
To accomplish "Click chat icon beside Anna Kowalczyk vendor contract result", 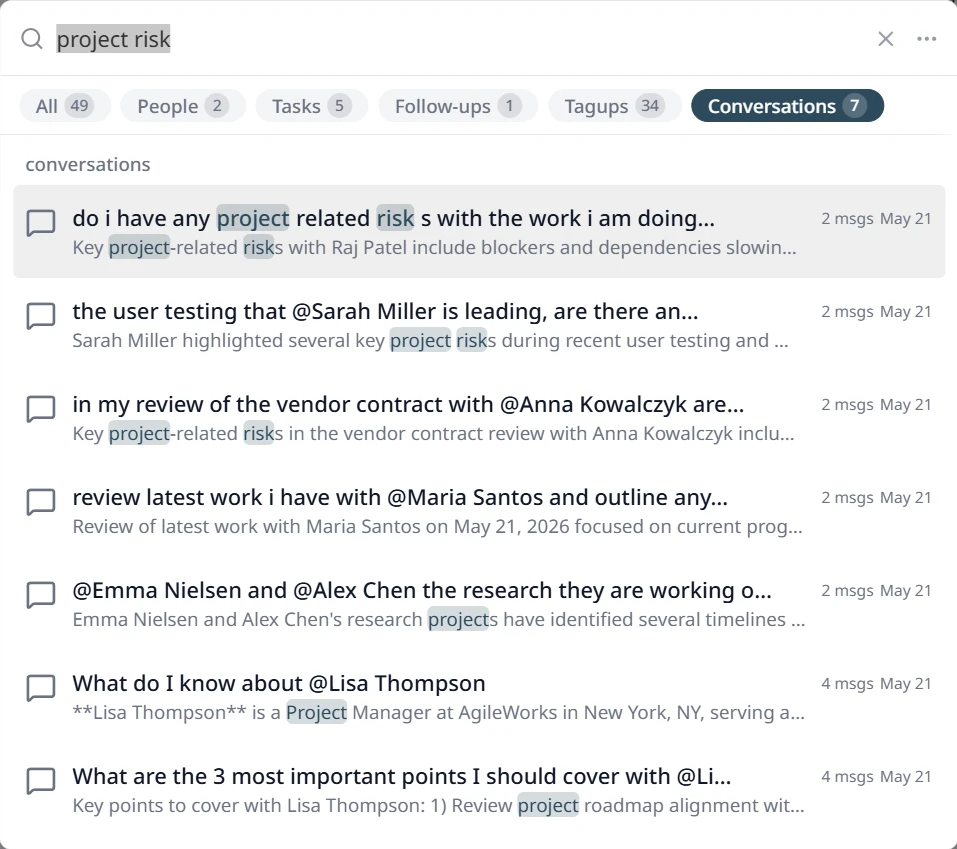I will [41, 409].
